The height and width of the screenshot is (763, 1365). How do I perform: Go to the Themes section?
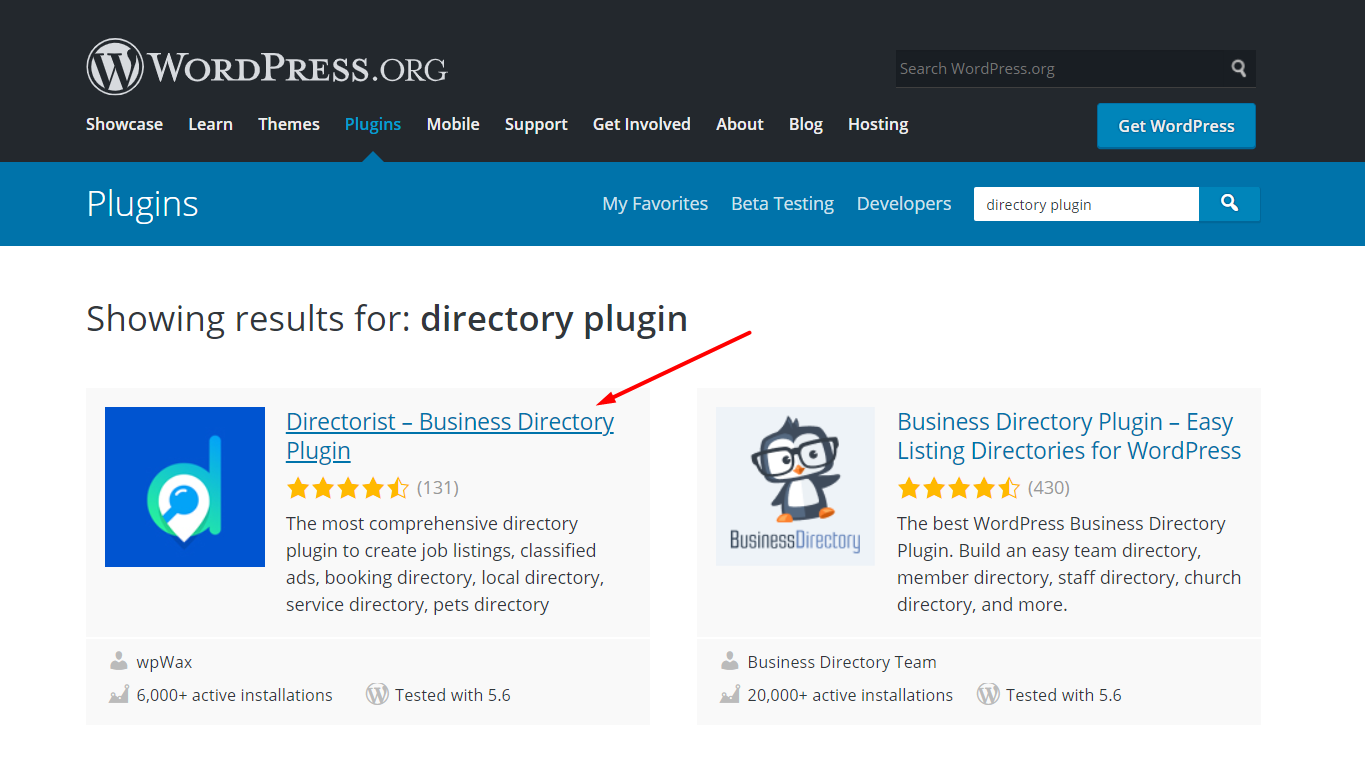tap(289, 124)
